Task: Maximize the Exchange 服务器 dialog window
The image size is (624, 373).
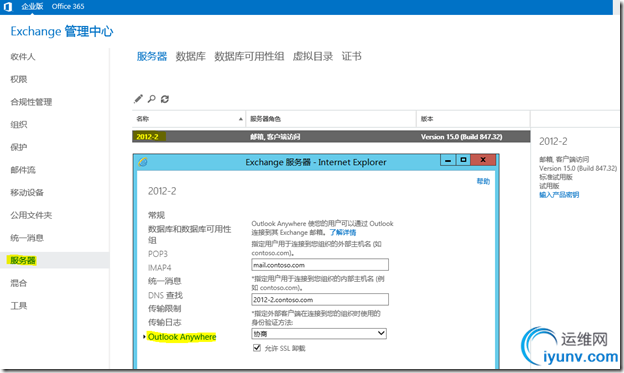Action: coord(463,160)
